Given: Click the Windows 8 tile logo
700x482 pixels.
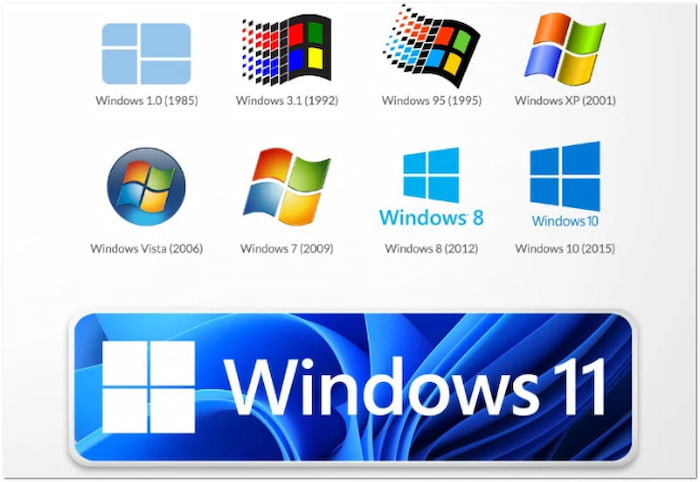Looking at the screenshot, I should tap(431, 175).
